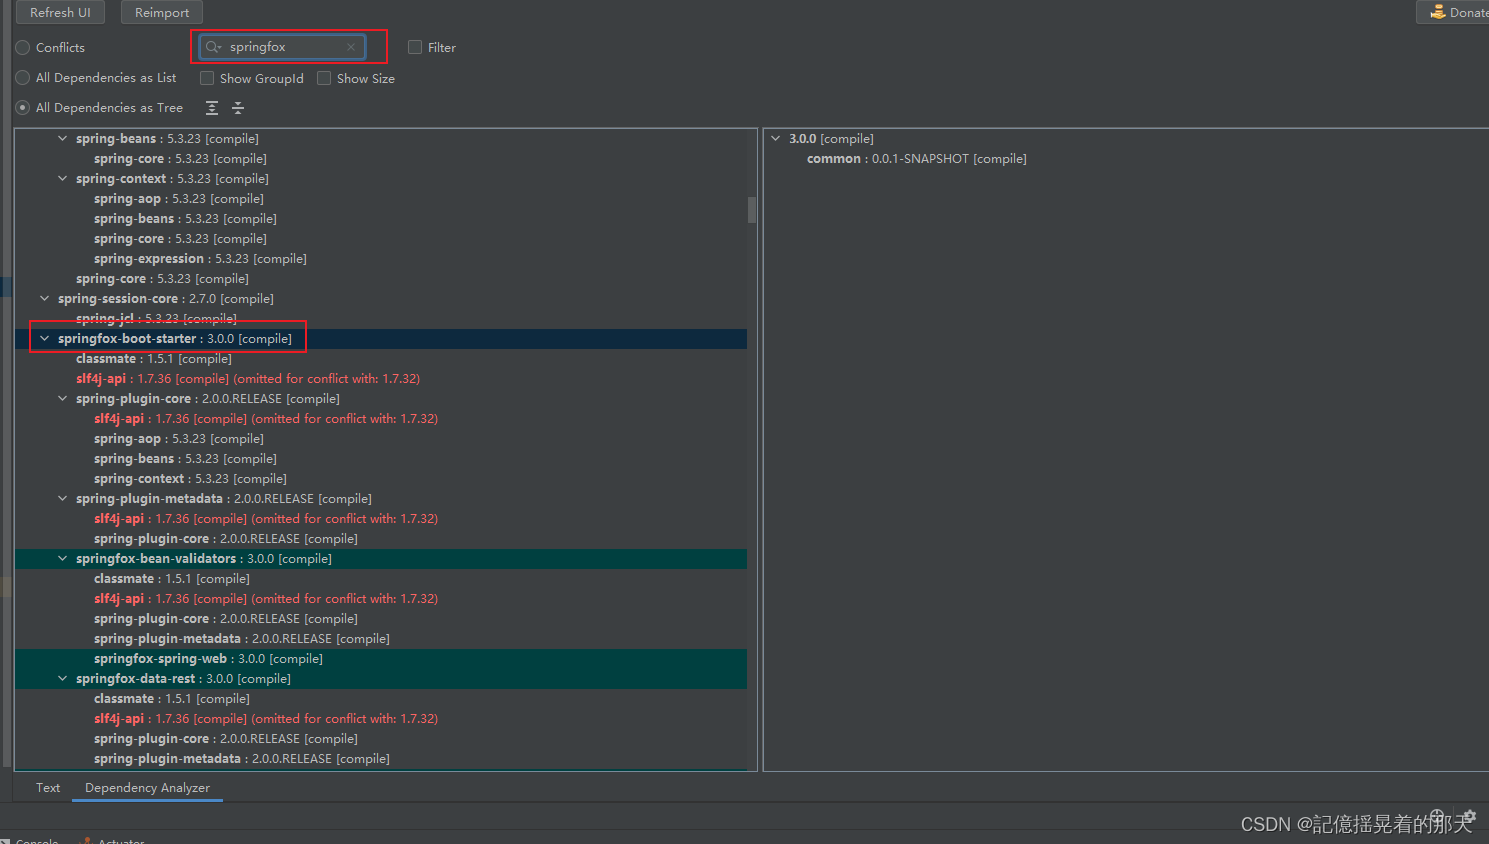The height and width of the screenshot is (844, 1489).
Task: Clear the springfox search with the x icon
Action: [x=351, y=46]
